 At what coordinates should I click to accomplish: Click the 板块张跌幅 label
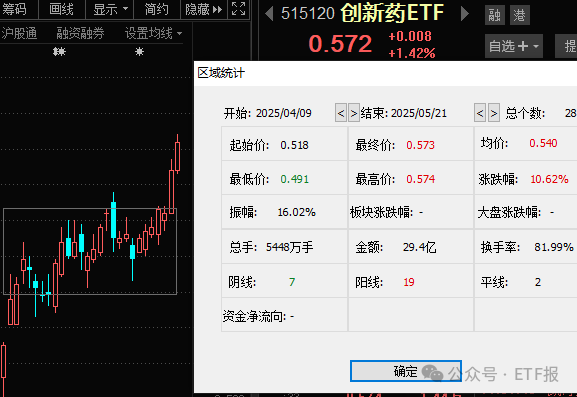click(x=381, y=212)
